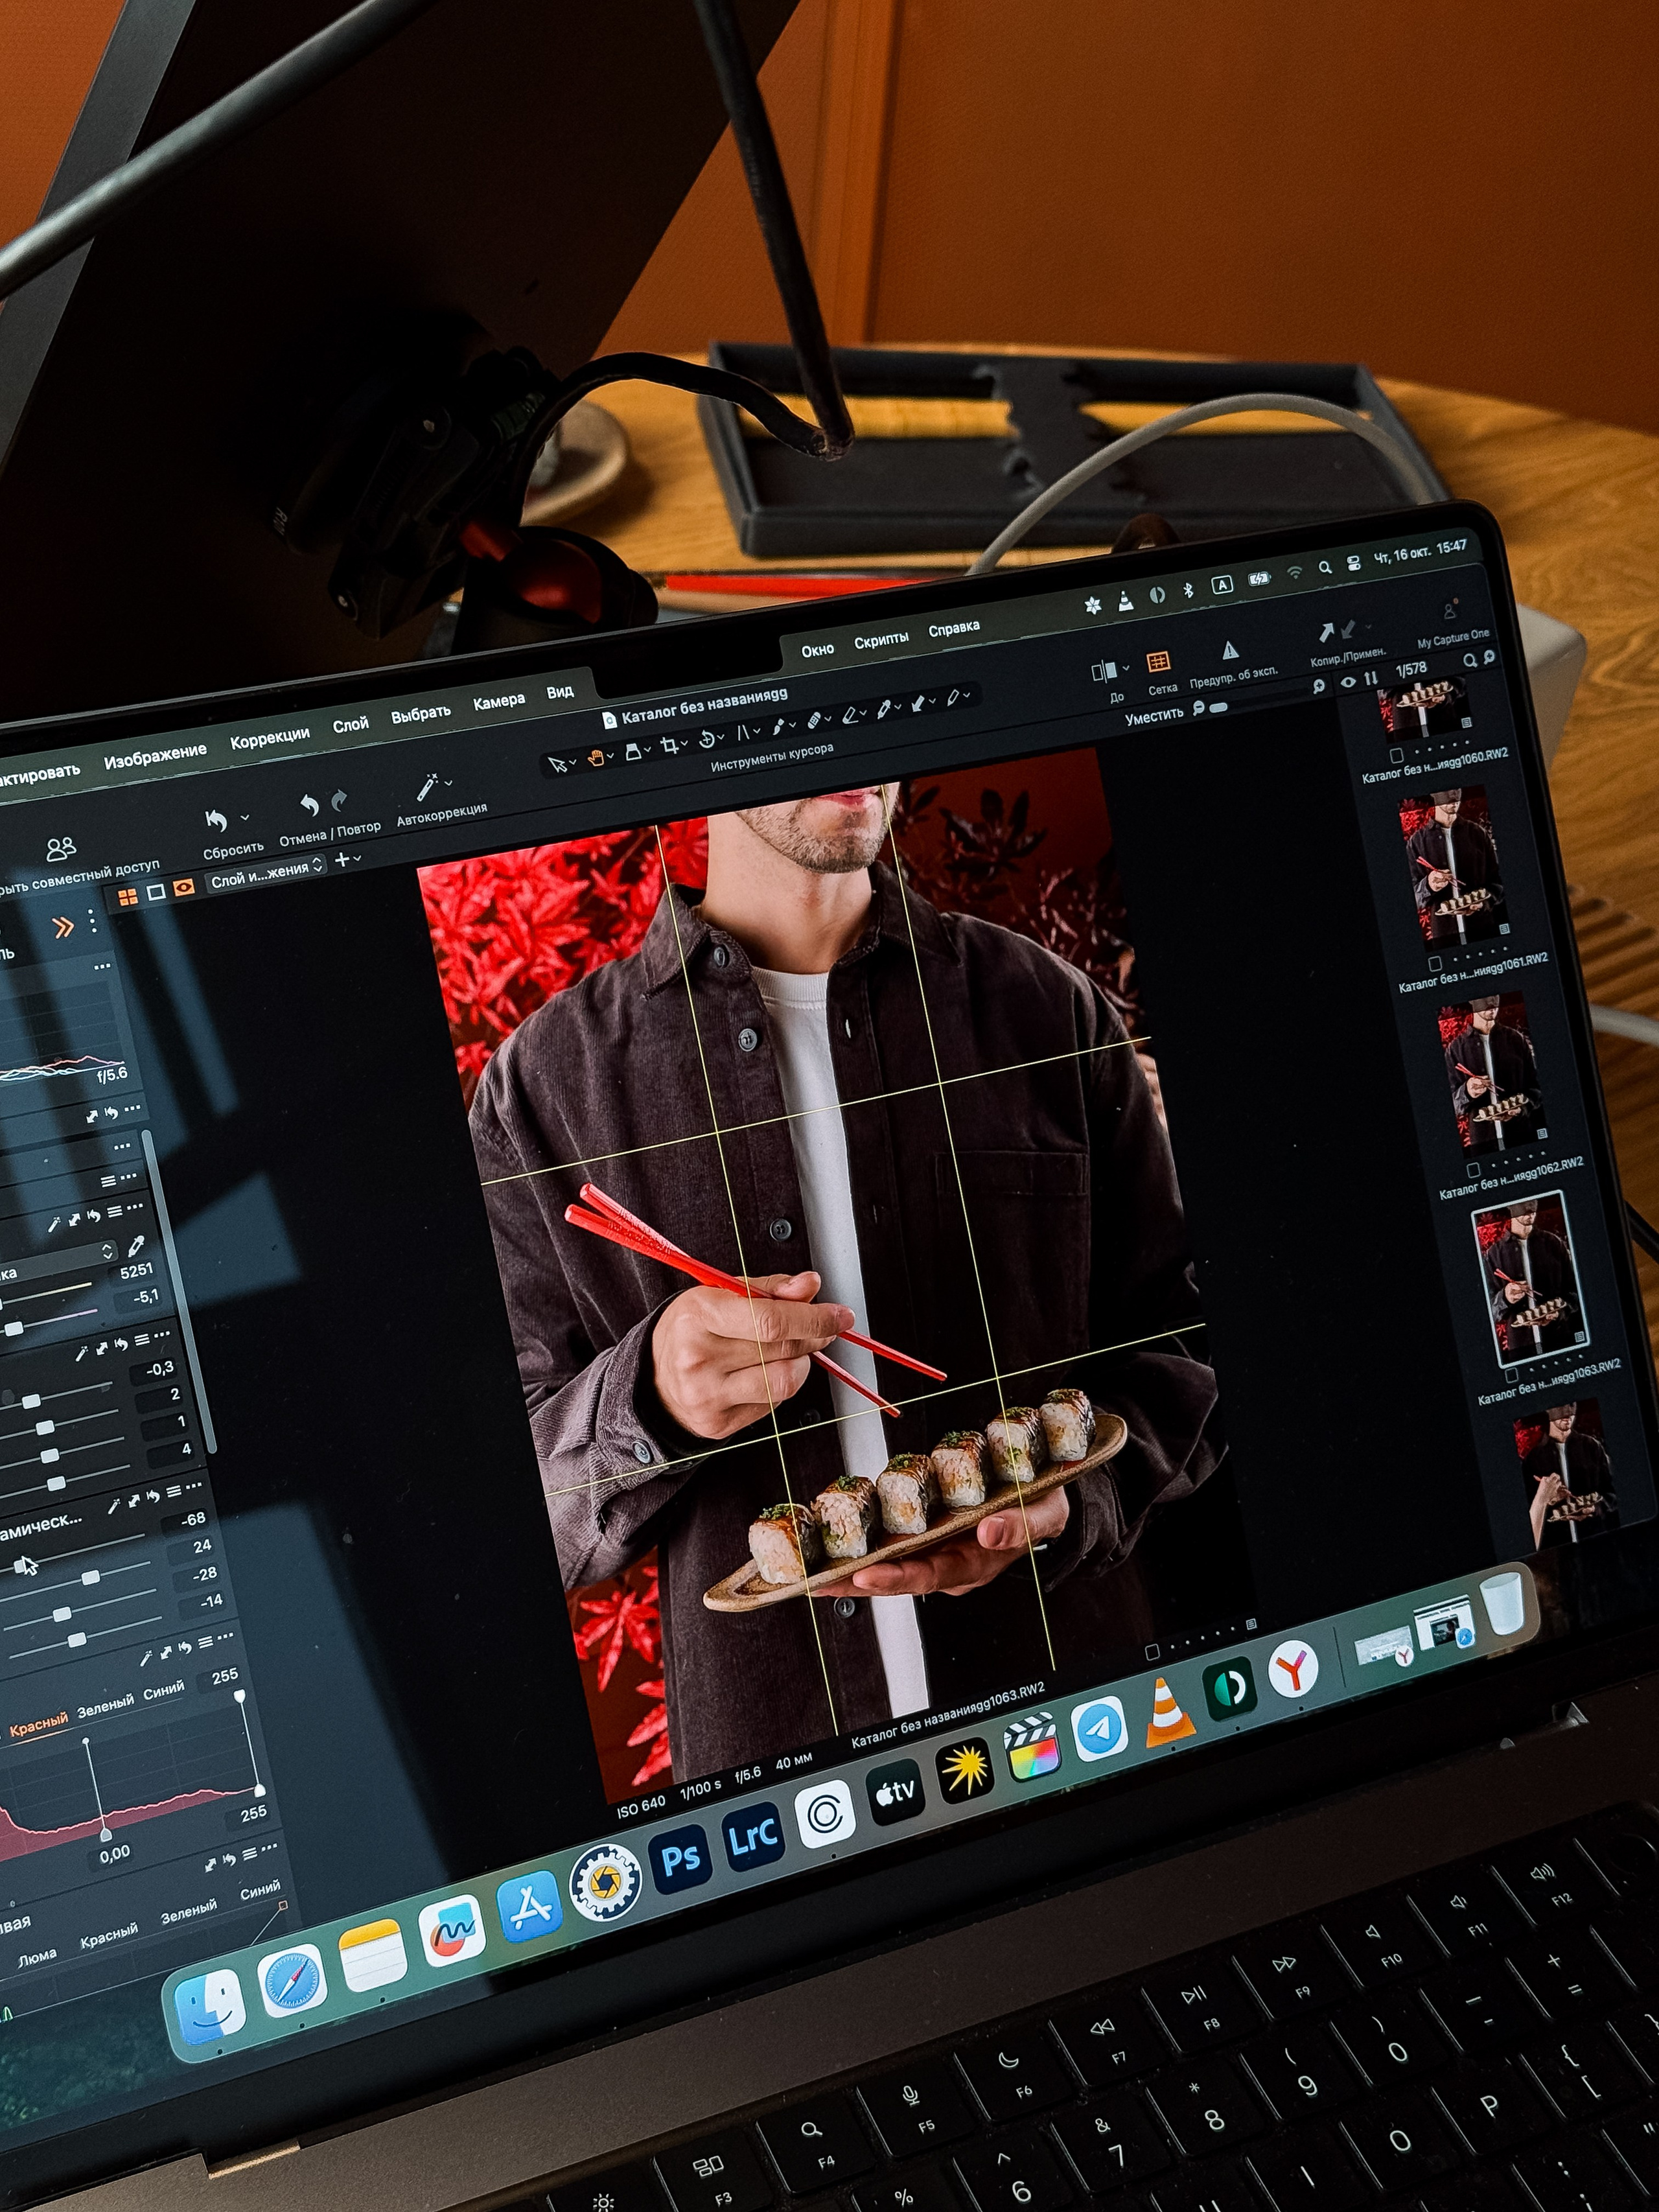Toggle the orange proofing eye icon

pyautogui.click(x=183, y=888)
